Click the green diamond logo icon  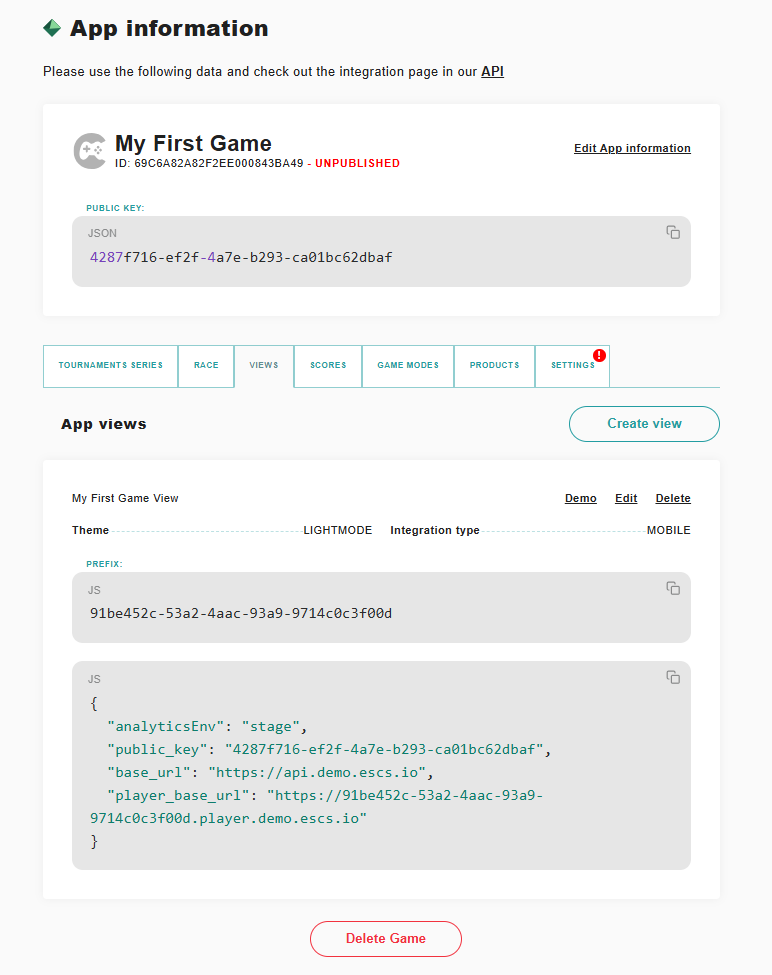click(52, 28)
